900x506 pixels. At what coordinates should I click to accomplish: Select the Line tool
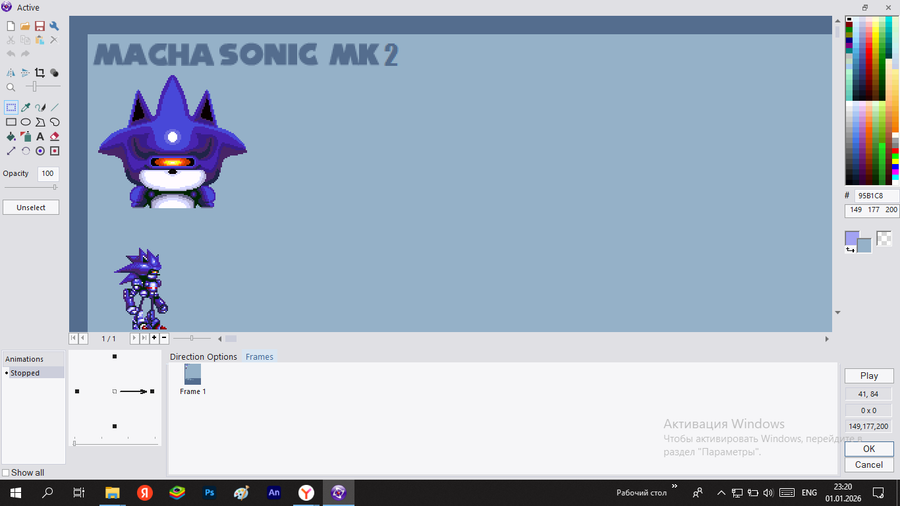coord(55,107)
